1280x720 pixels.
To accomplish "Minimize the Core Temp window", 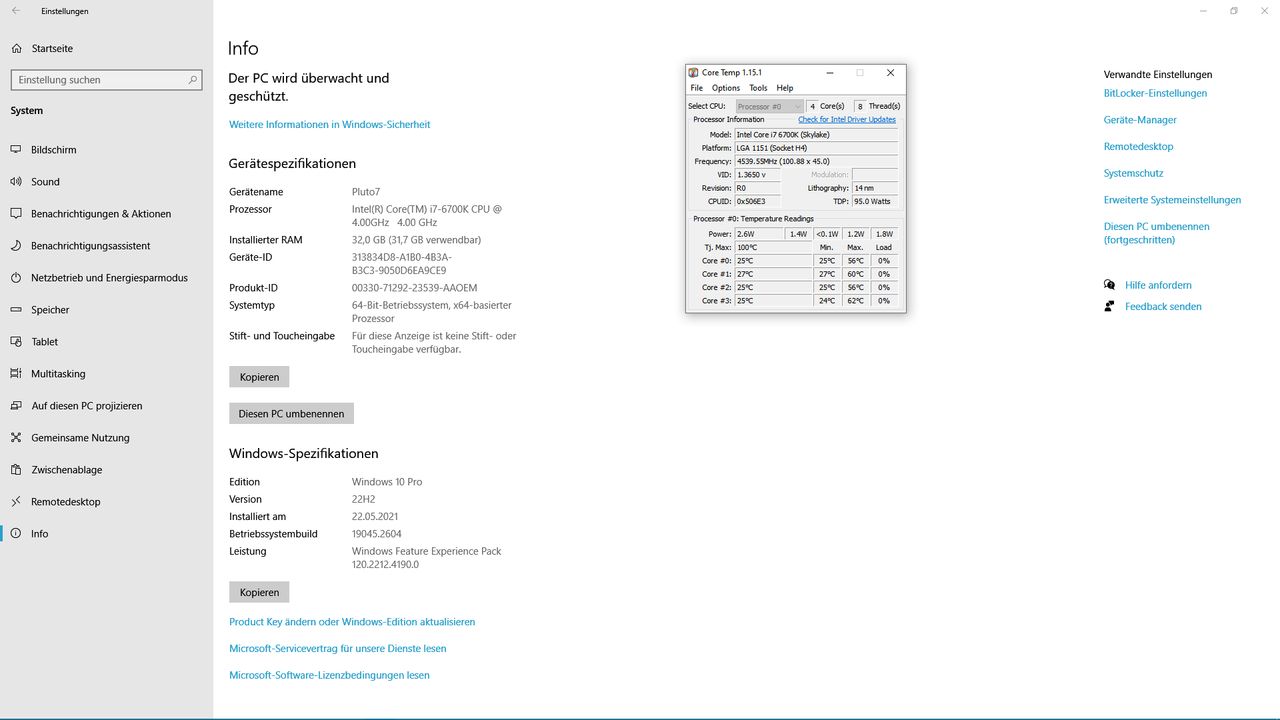I will click(829, 72).
